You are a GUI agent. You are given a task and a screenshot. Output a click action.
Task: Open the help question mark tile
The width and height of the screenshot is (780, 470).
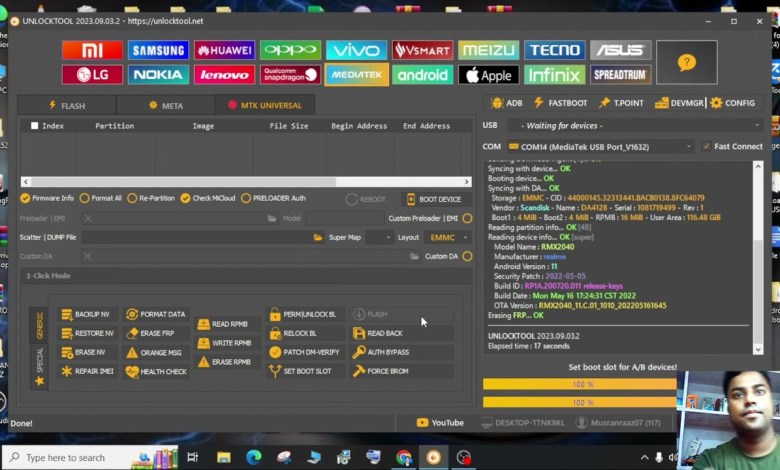pos(686,62)
